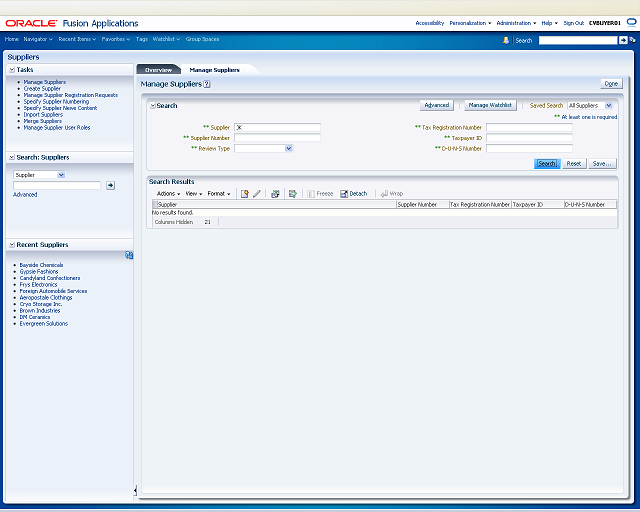This screenshot has width=640, height=512.
Task: Click the Manage Suppliers help question-mark icon
Action: pos(207,84)
